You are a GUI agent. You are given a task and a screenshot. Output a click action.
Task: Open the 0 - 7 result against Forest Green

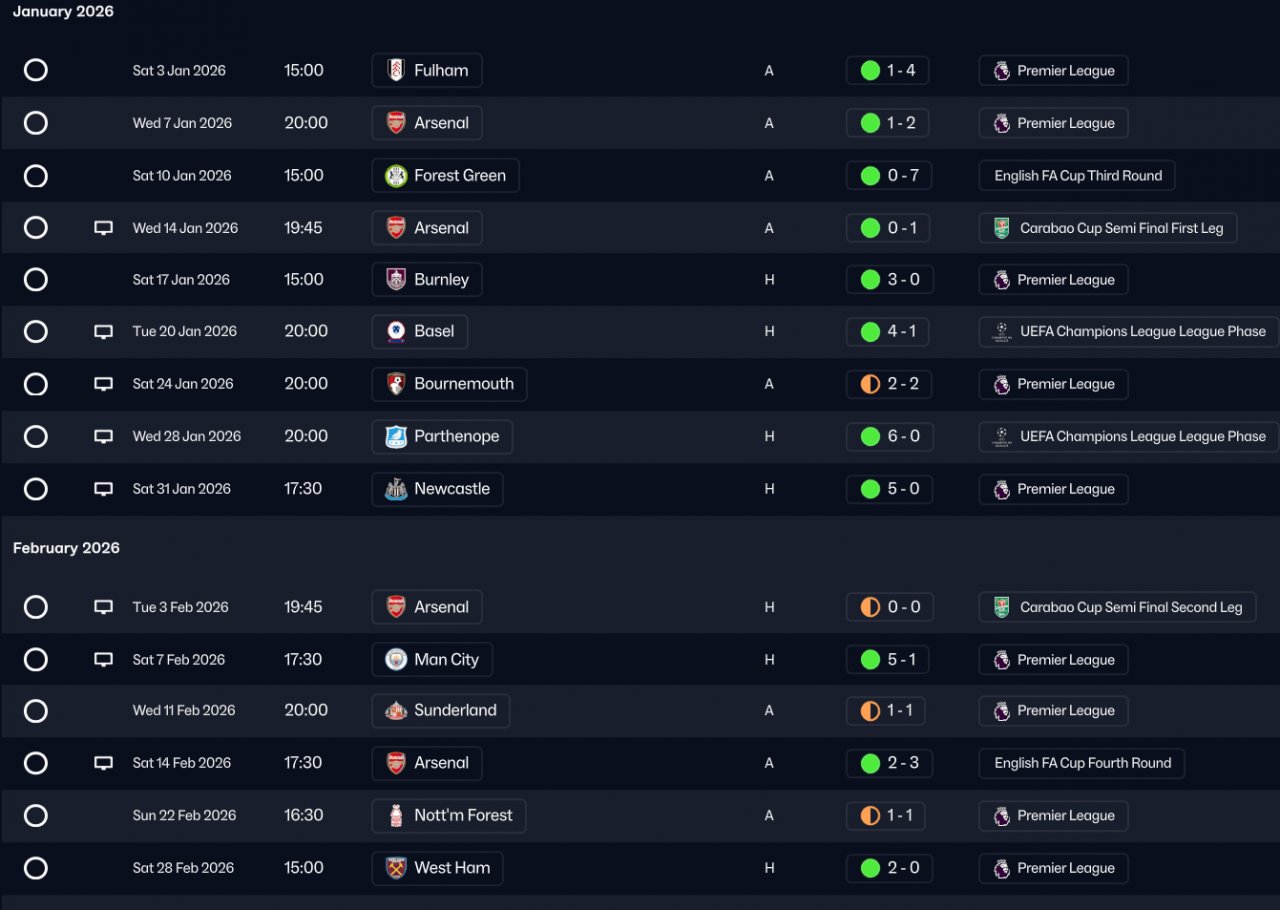pos(890,176)
